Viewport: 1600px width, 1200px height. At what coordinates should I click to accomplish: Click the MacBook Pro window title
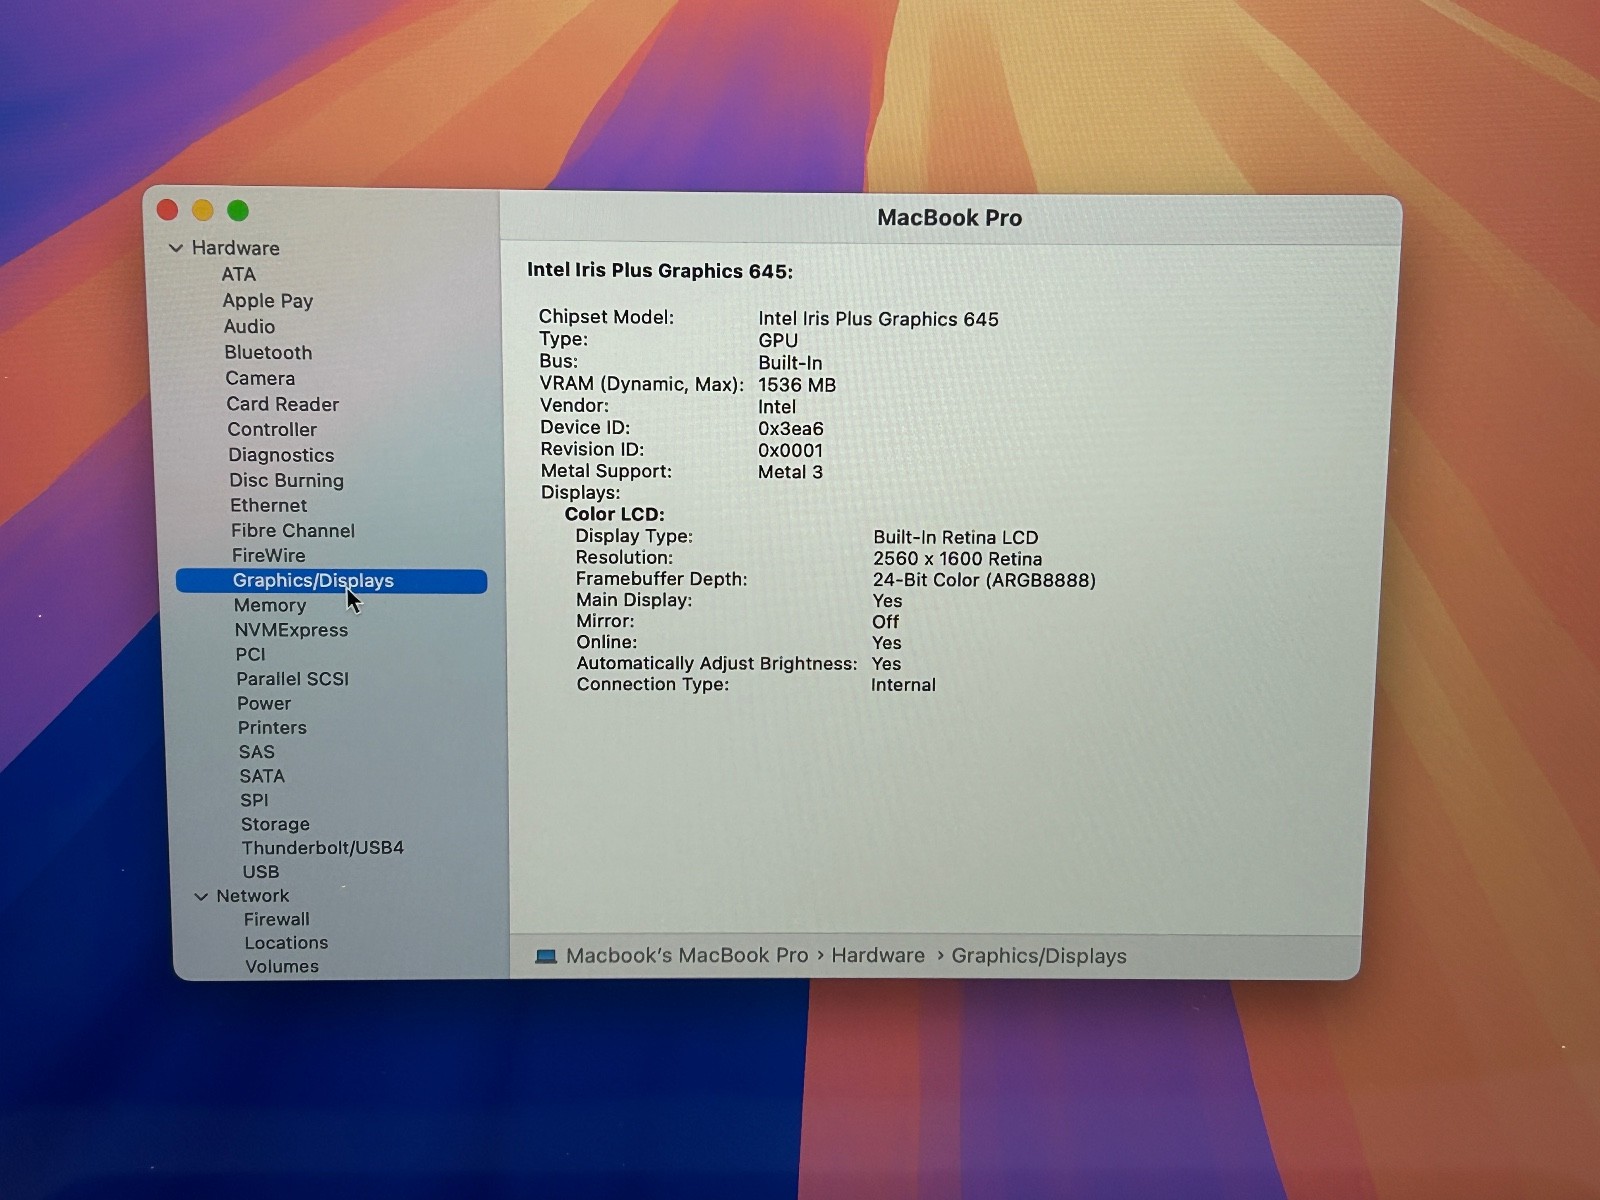[949, 218]
